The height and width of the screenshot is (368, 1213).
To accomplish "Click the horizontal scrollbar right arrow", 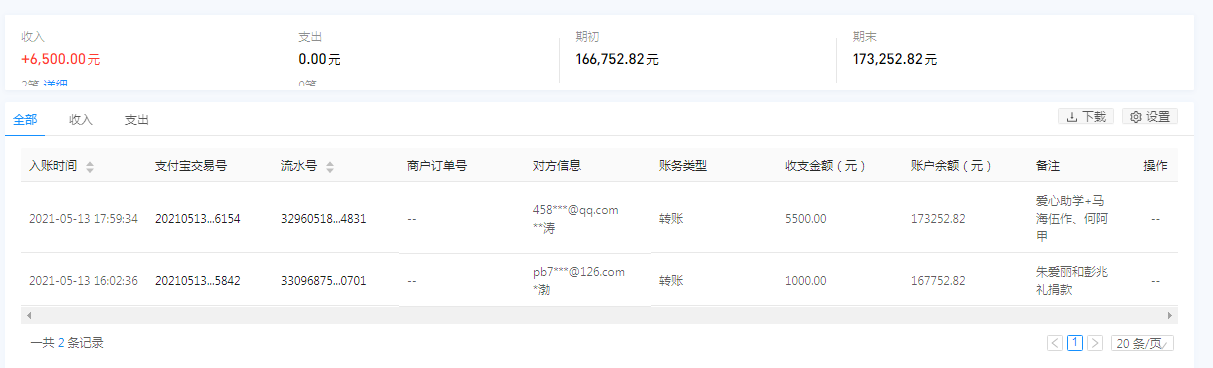I will (x=1171, y=315).
